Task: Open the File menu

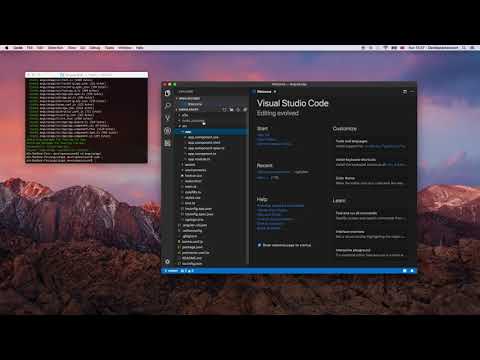Action: 30,48
